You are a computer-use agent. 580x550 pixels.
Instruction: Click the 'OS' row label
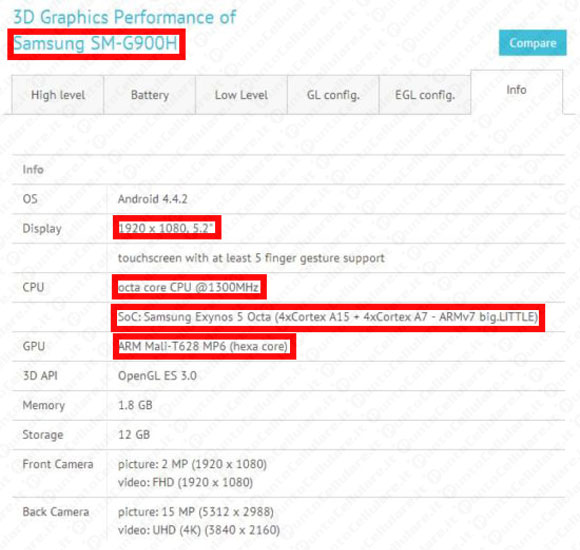pyautogui.click(x=30, y=199)
